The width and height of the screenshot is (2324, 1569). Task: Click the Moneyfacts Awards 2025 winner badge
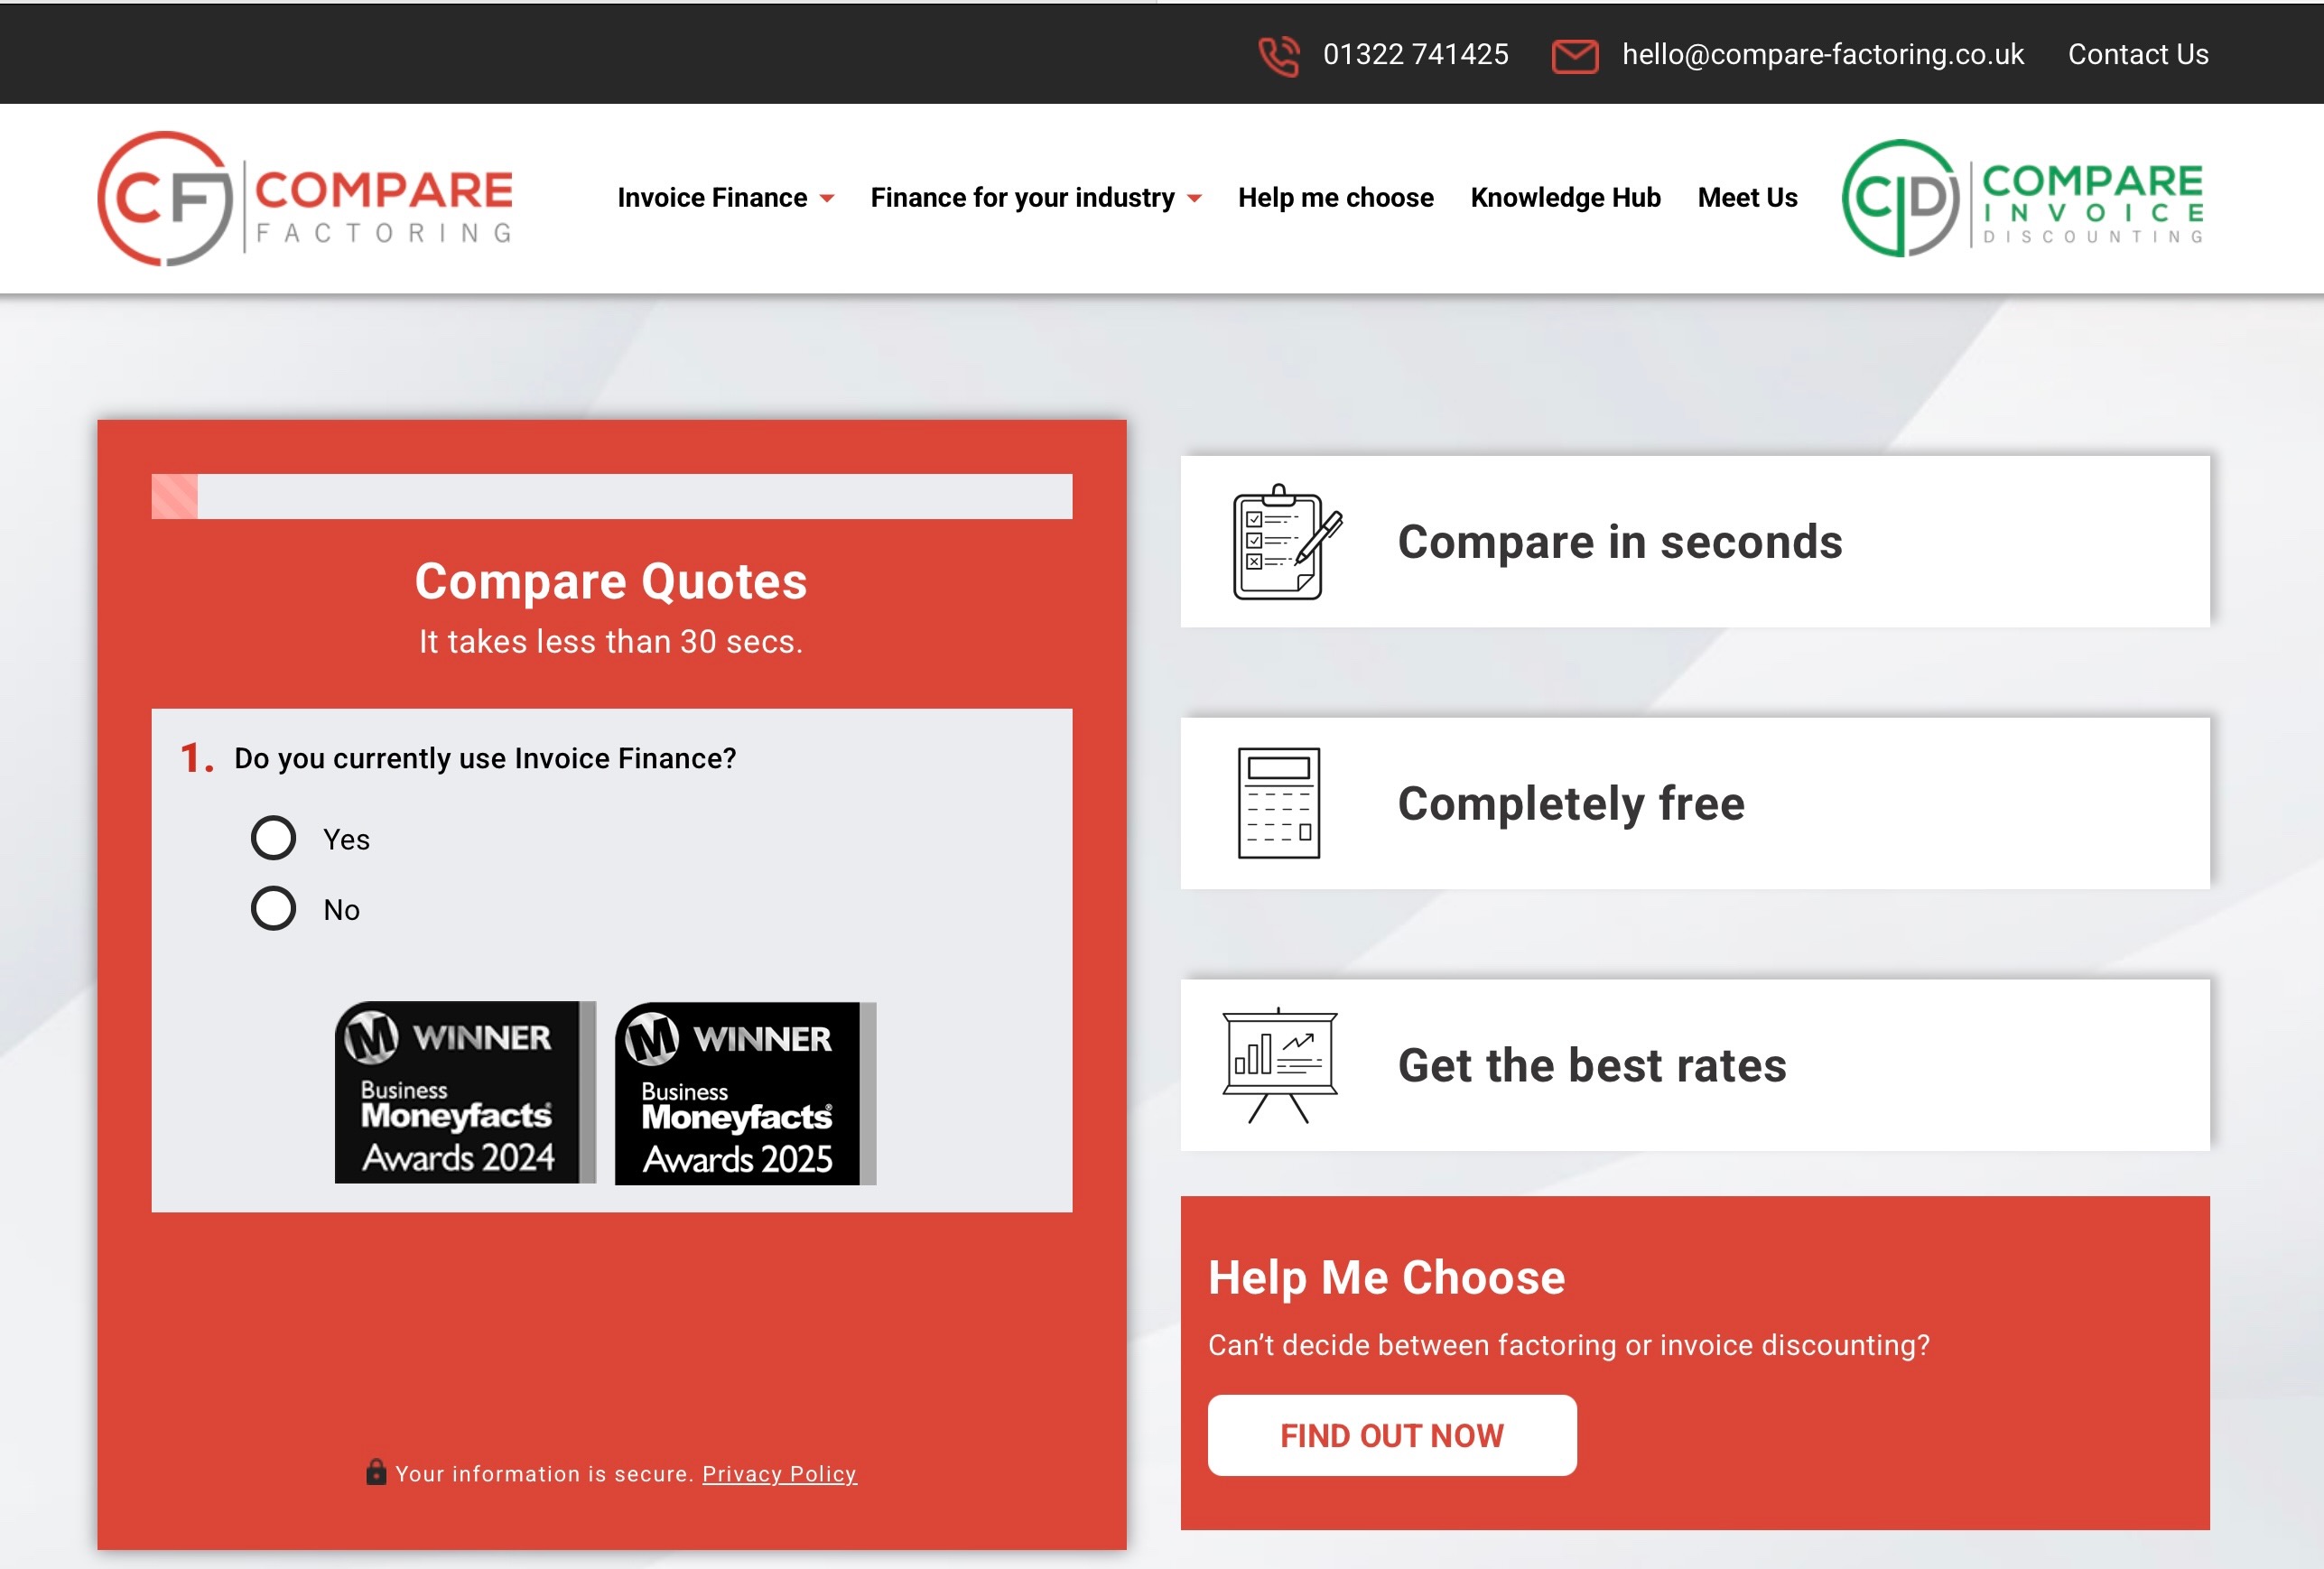click(744, 1093)
